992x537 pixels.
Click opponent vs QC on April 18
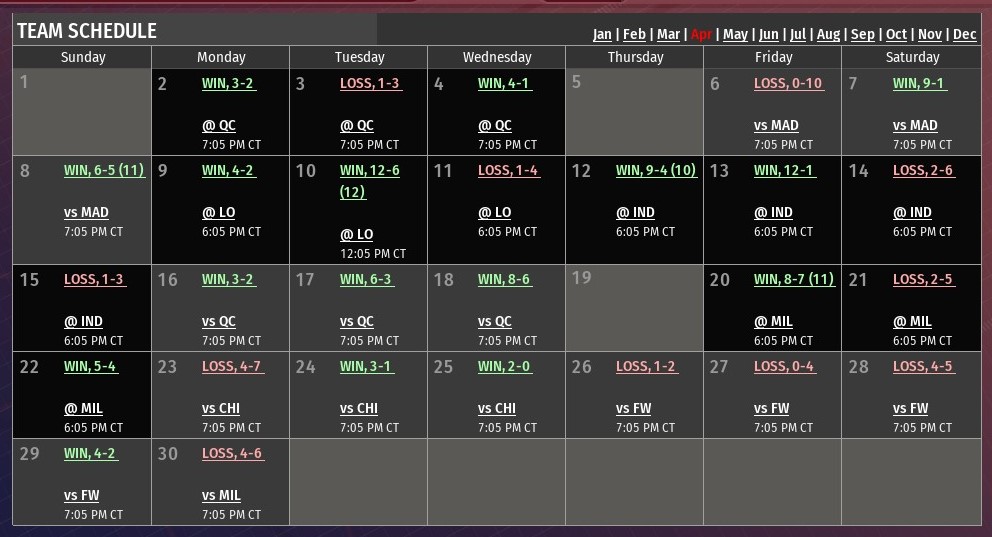pos(495,321)
